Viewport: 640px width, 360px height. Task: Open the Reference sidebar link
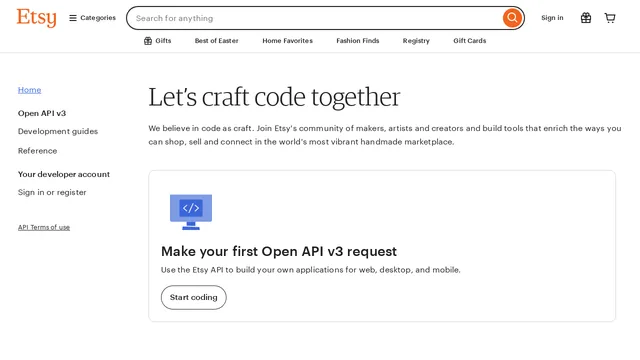(x=38, y=151)
